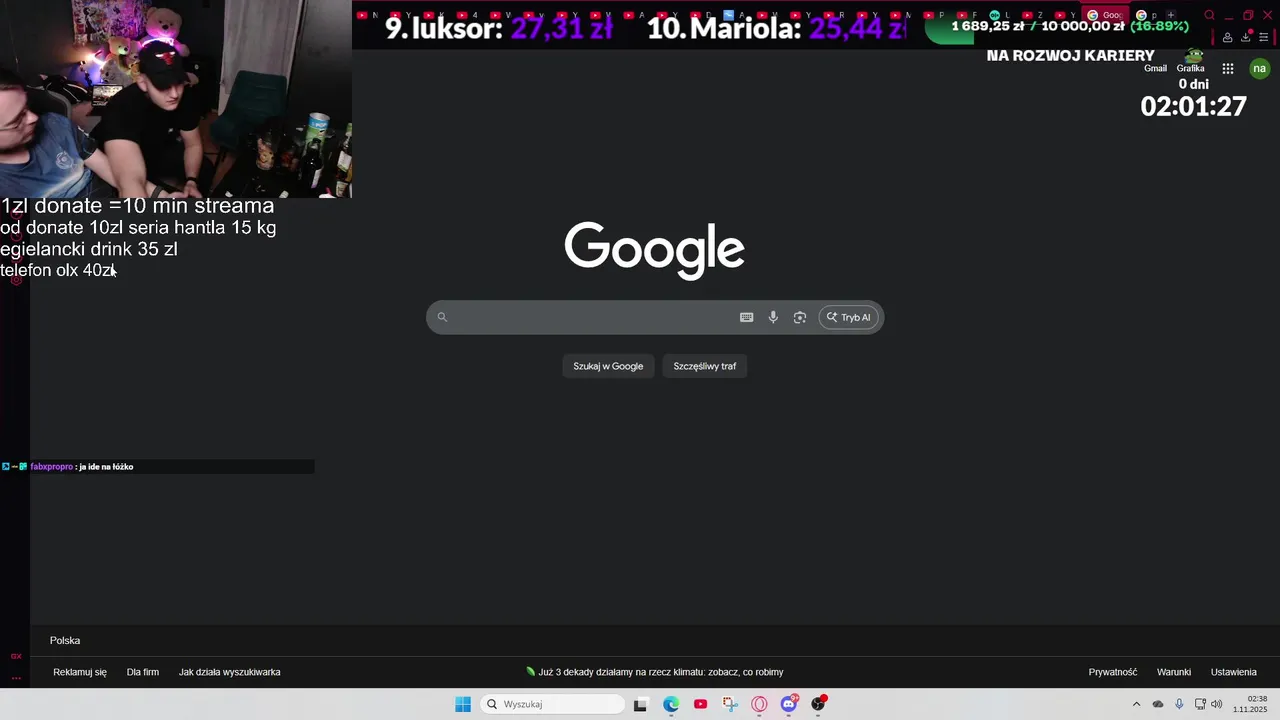The height and width of the screenshot is (720, 1280).
Task: Click the tab search magnifier icon
Action: click(1209, 15)
